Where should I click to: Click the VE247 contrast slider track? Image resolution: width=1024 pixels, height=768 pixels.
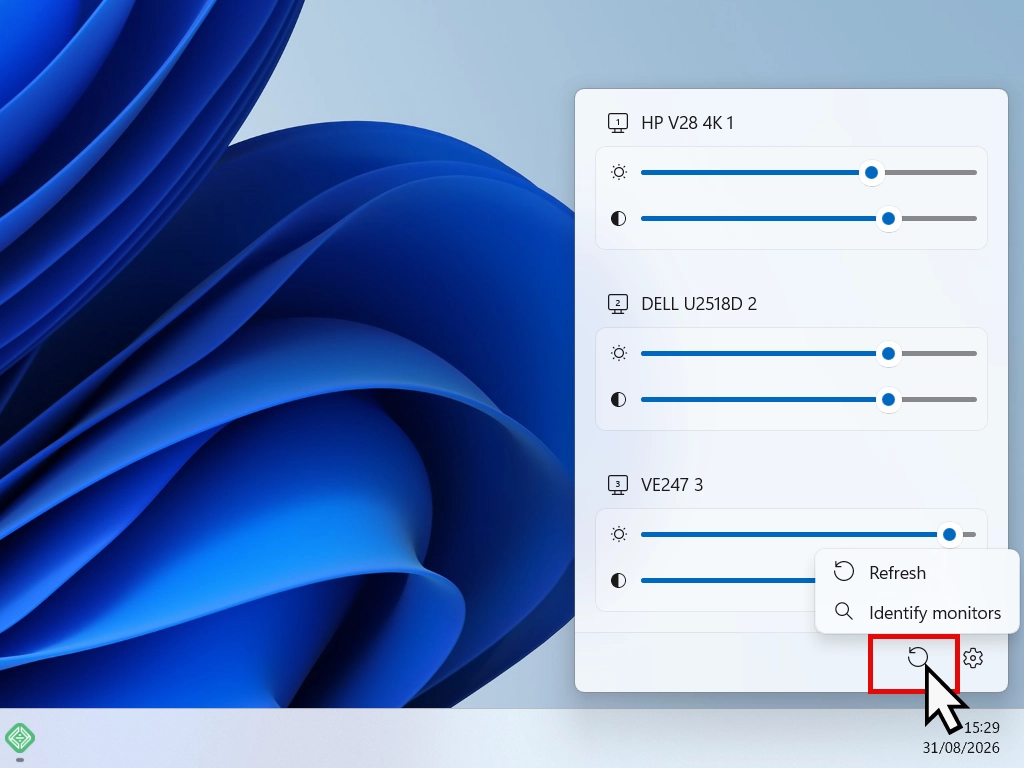728,581
